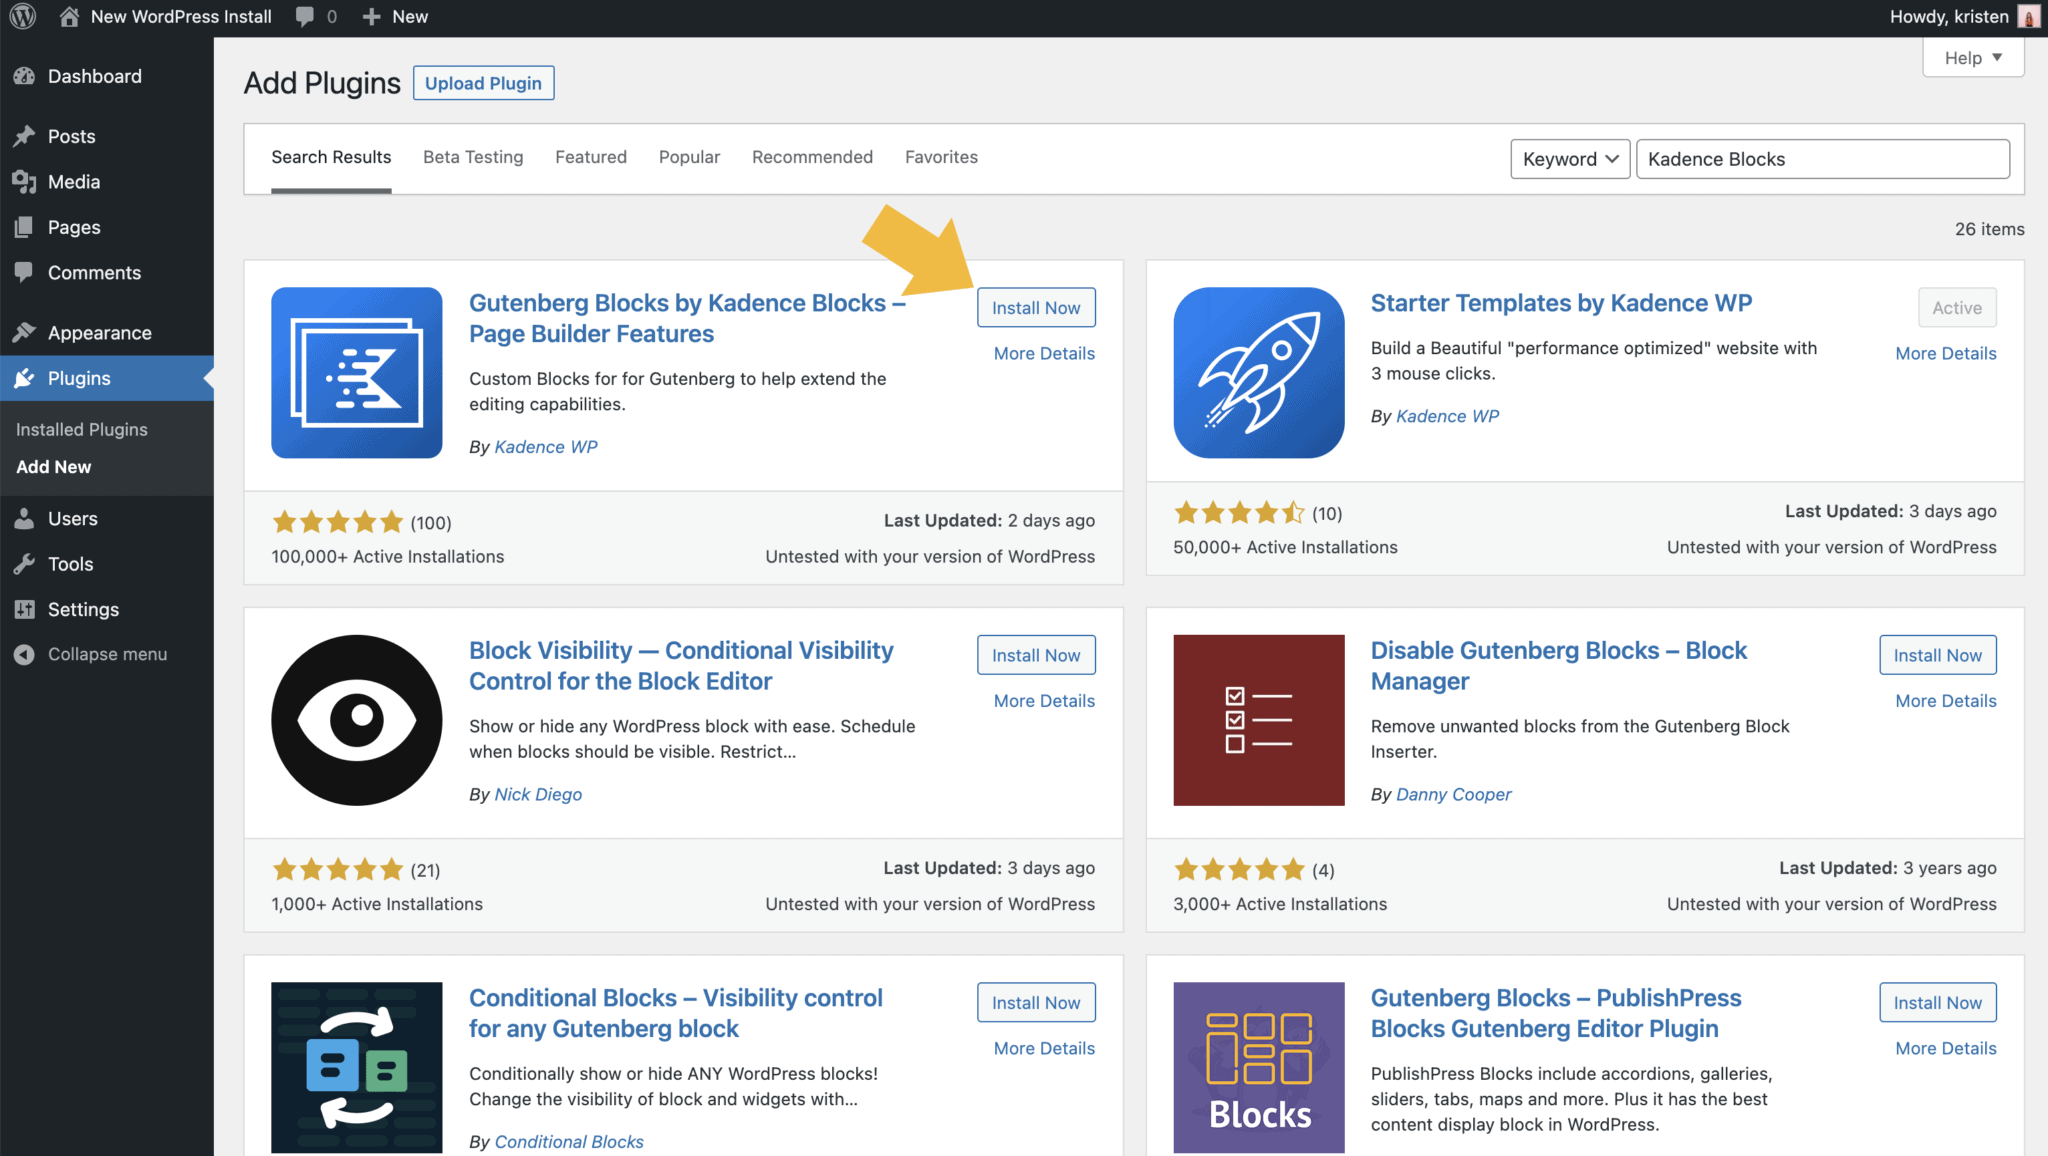The image size is (2048, 1156).
Task: Click the Dashboard gauge icon in sidebar
Action: pos(24,77)
